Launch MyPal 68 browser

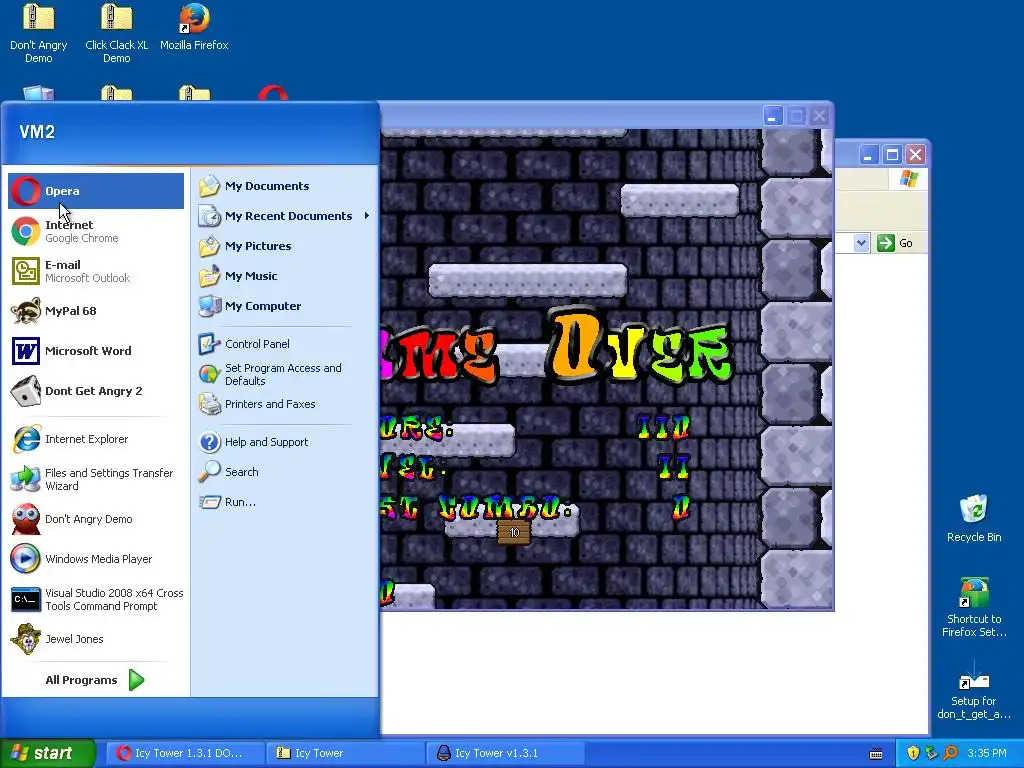coord(96,311)
